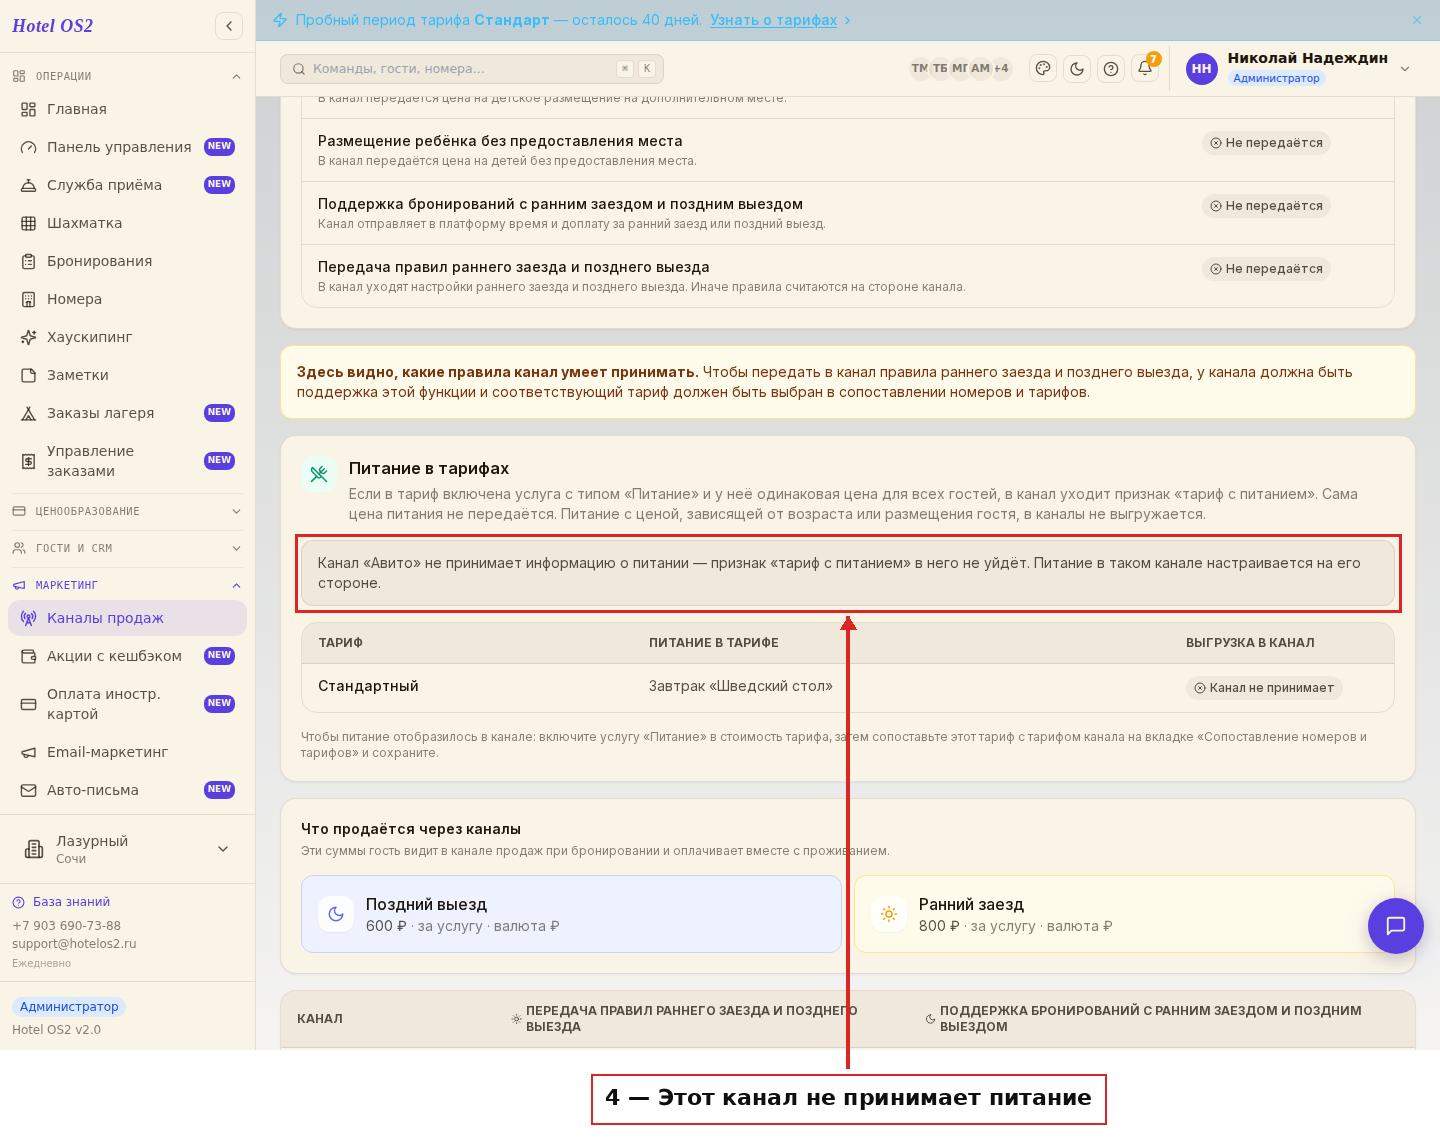
Task: Click the Выгрузка в канал column header
Action: (1250, 643)
